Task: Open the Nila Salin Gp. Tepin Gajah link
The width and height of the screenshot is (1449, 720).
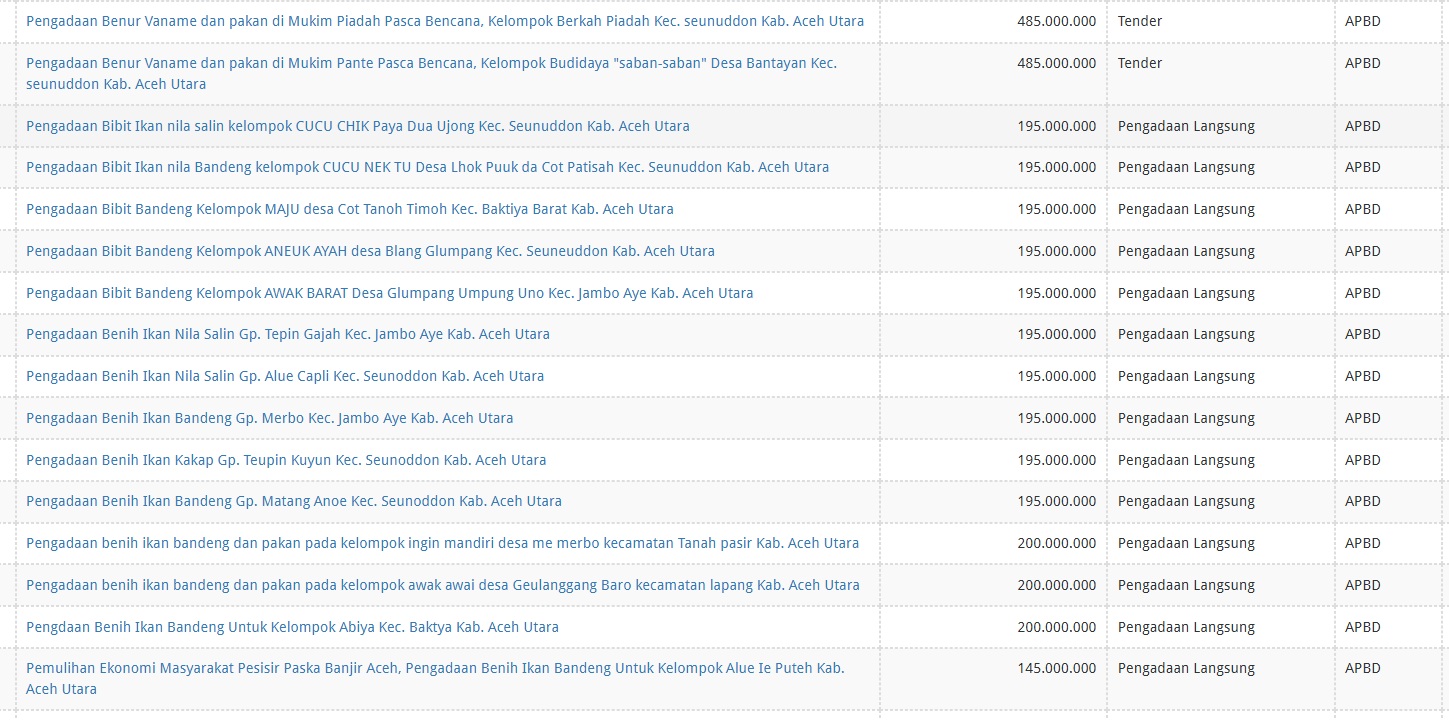Action: pyautogui.click(x=288, y=334)
